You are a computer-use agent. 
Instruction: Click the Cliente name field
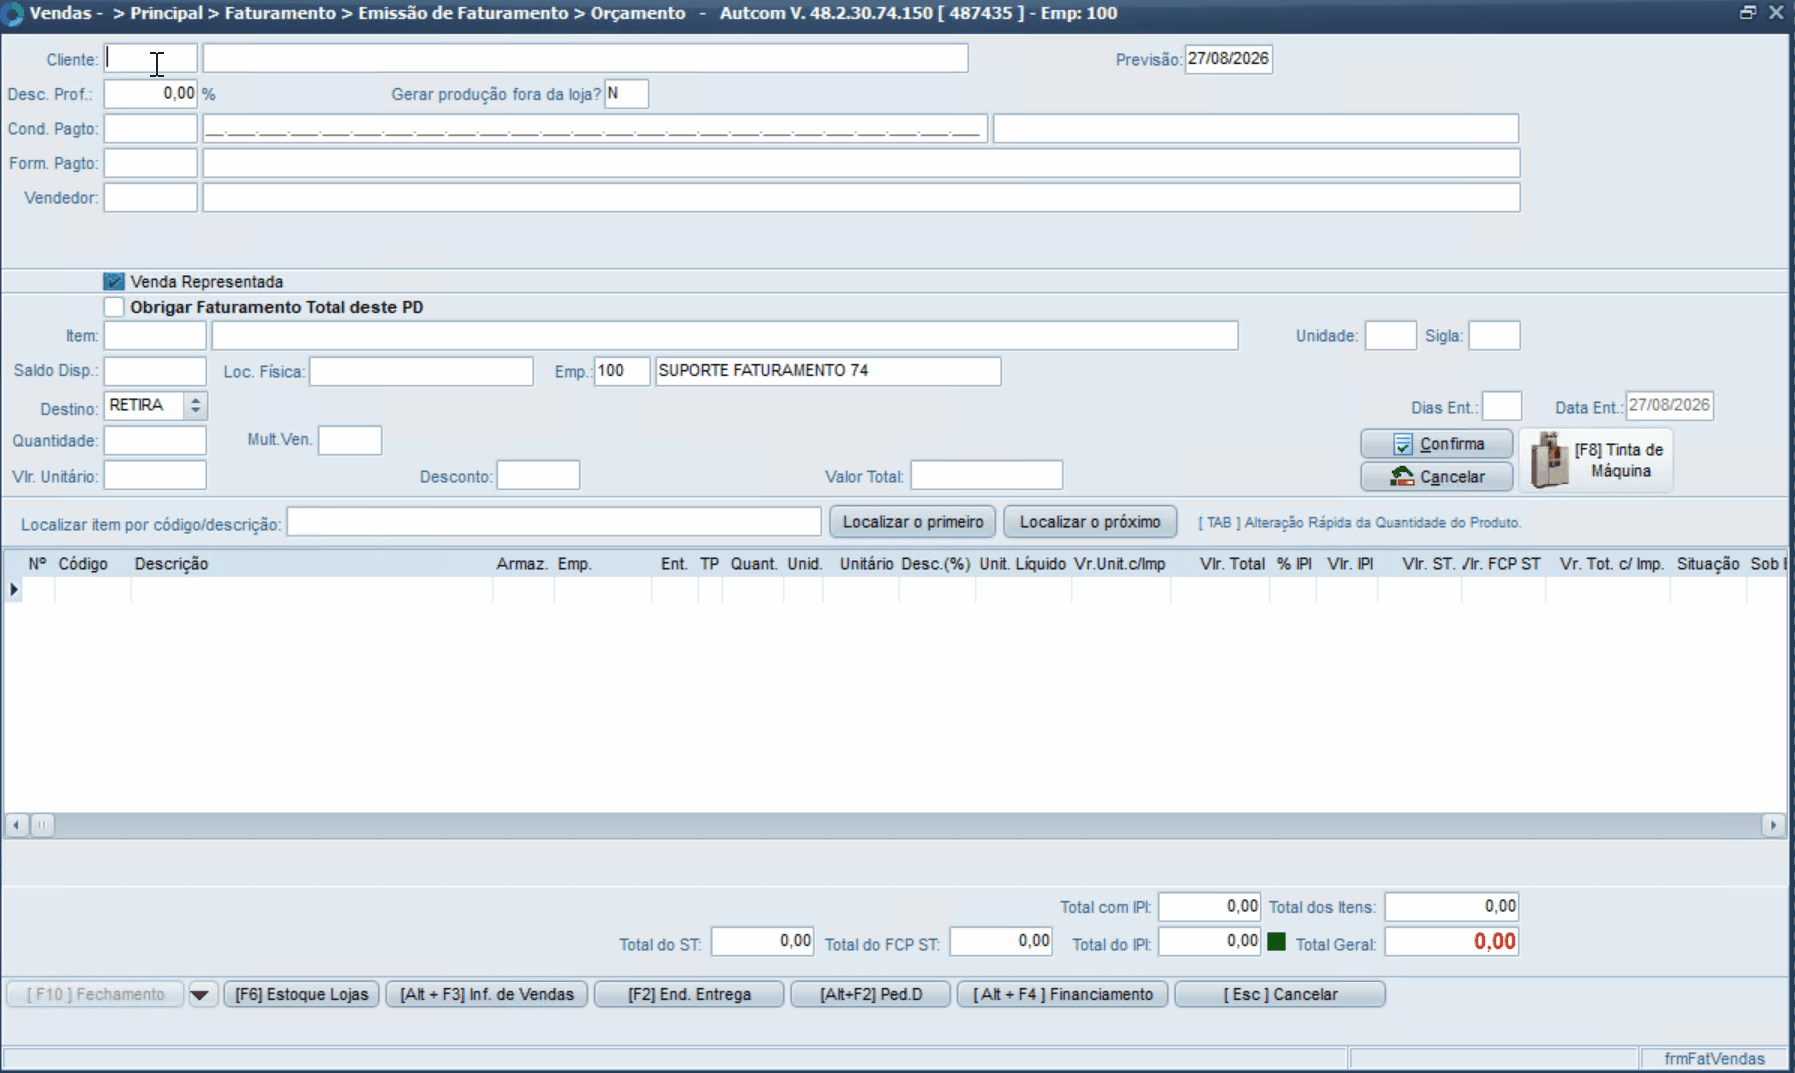coord(585,59)
